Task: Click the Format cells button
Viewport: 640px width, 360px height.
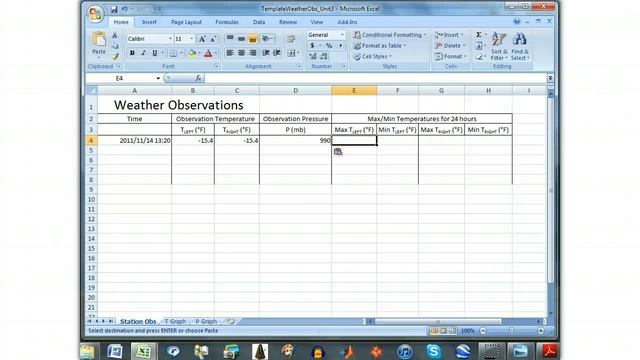Action: pyautogui.click(x=450, y=56)
